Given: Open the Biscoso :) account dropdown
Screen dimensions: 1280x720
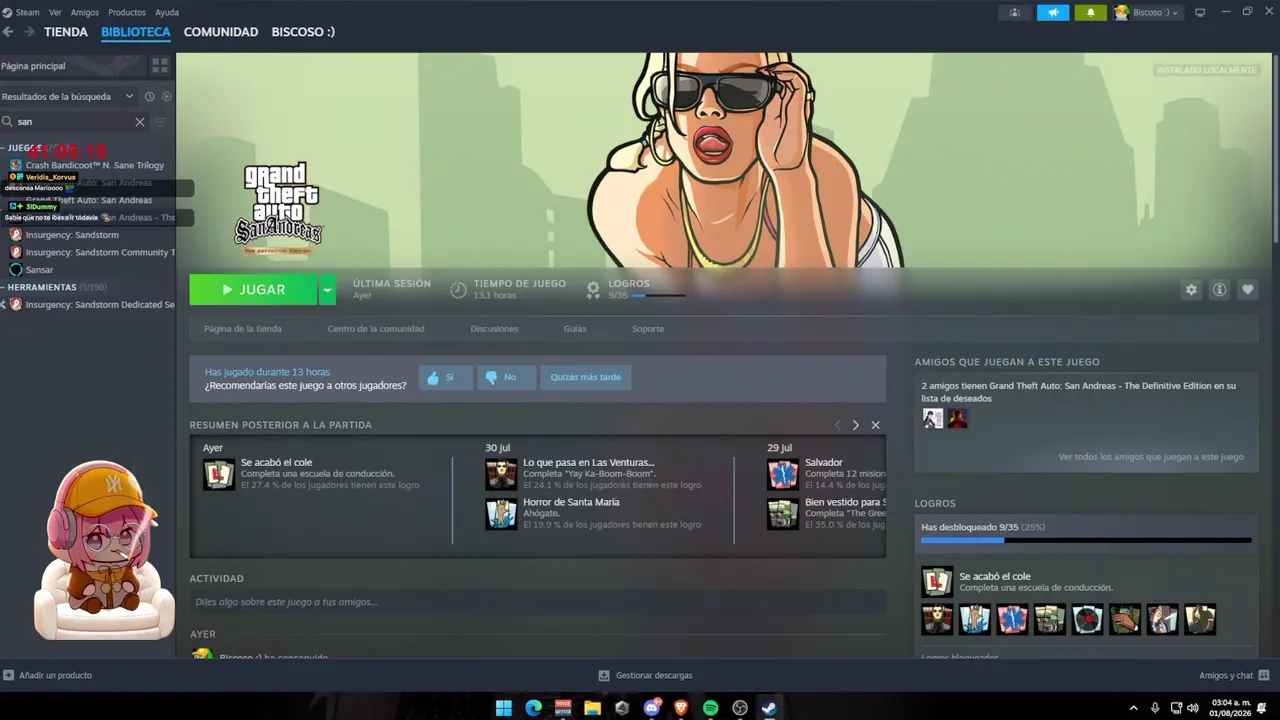Looking at the screenshot, I should coord(1147,12).
